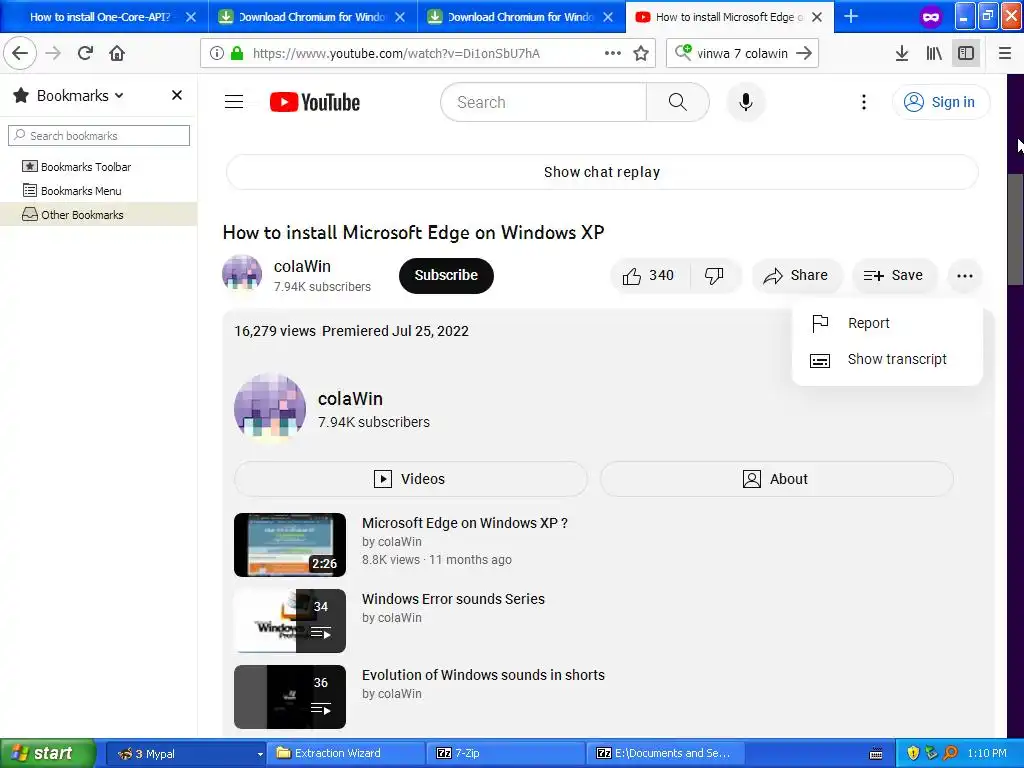
Task: Close the Bookmarks sidebar
Action: (x=176, y=95)
